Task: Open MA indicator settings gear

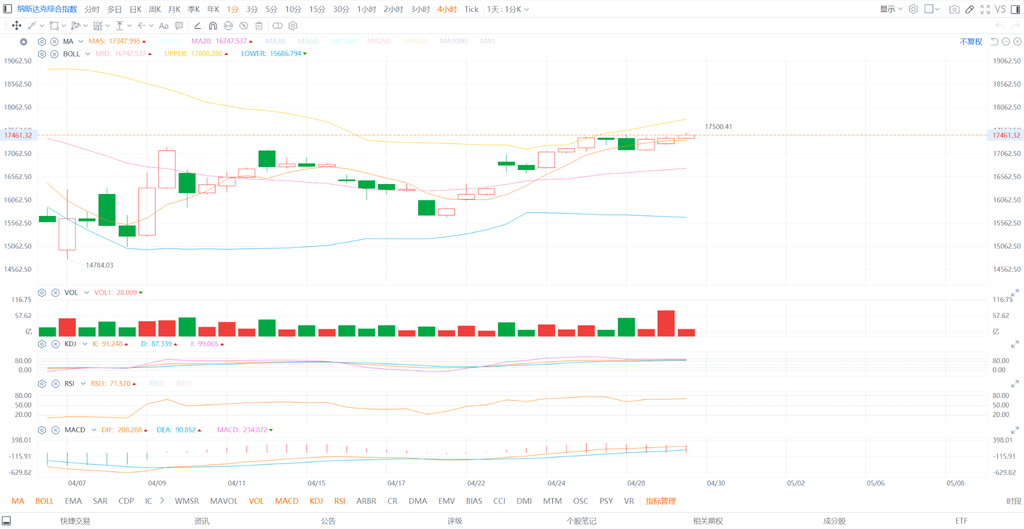Action: click(42, 41)
